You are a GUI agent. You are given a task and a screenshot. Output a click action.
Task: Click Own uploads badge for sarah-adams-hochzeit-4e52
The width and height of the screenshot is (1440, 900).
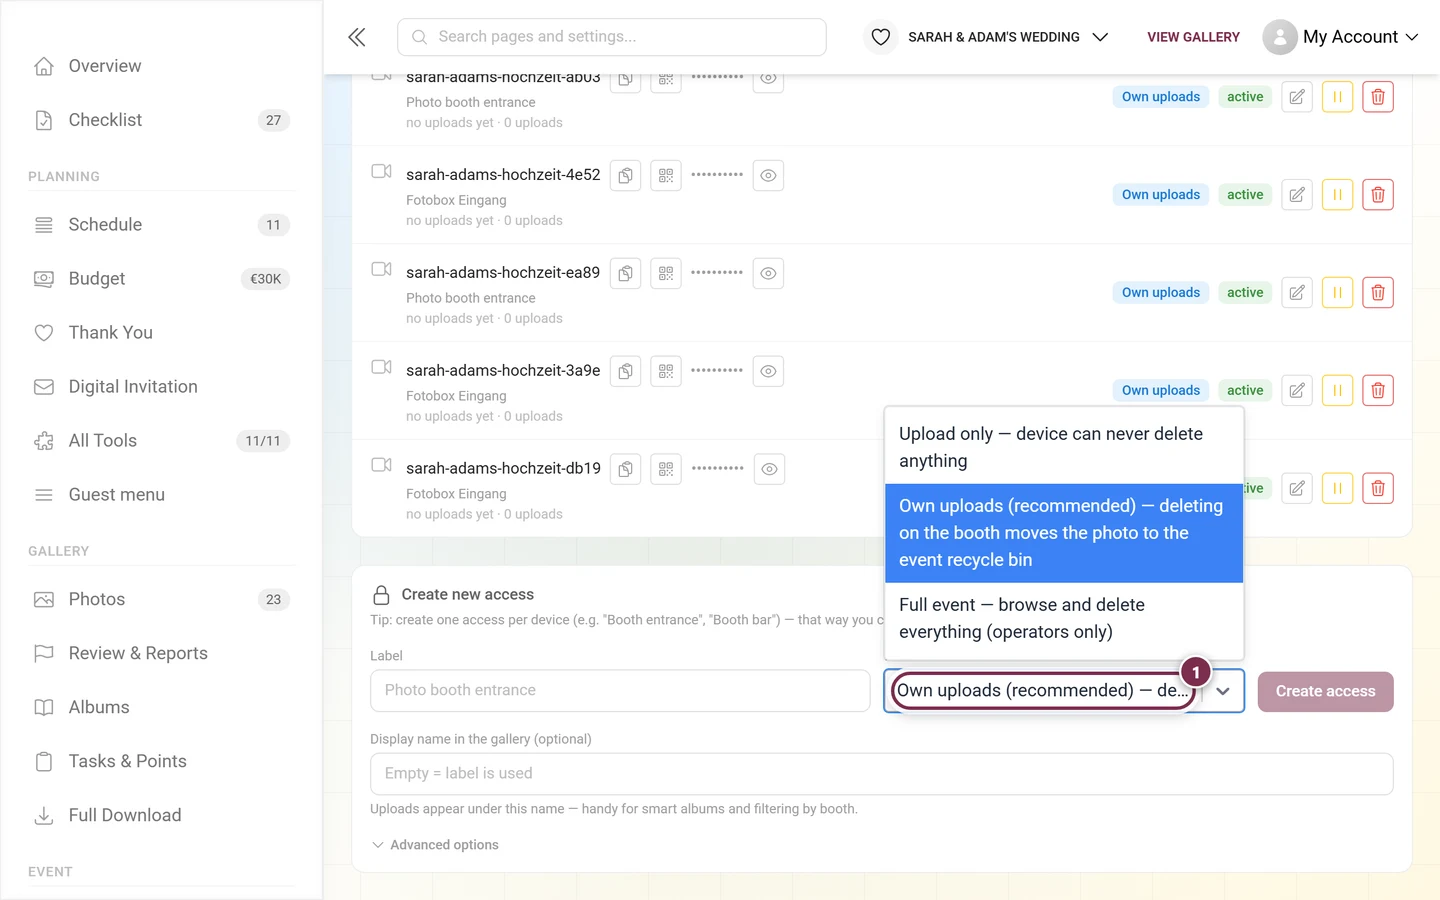click(x=1160, y=195)
